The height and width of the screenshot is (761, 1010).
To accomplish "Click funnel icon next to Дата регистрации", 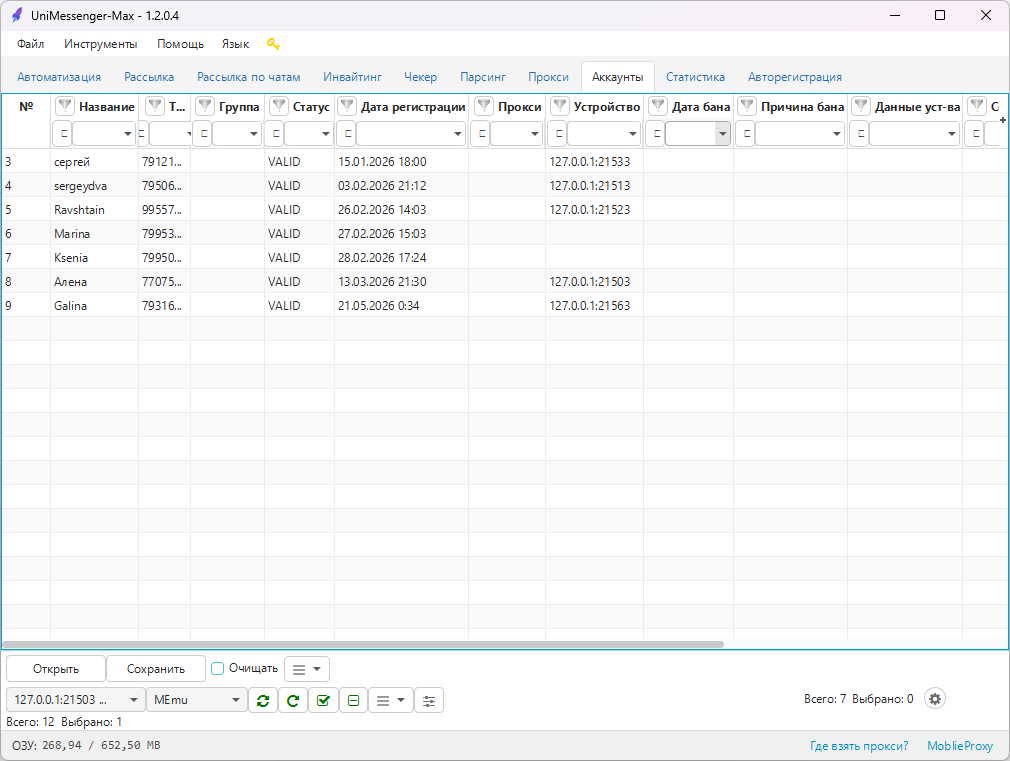I will pos(347,106).
